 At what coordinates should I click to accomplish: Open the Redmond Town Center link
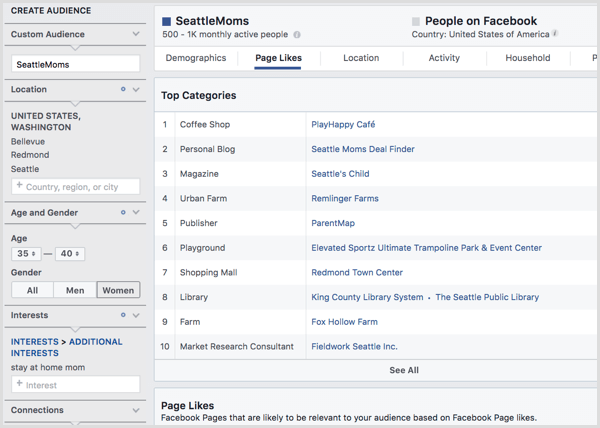tap(357, 272)
